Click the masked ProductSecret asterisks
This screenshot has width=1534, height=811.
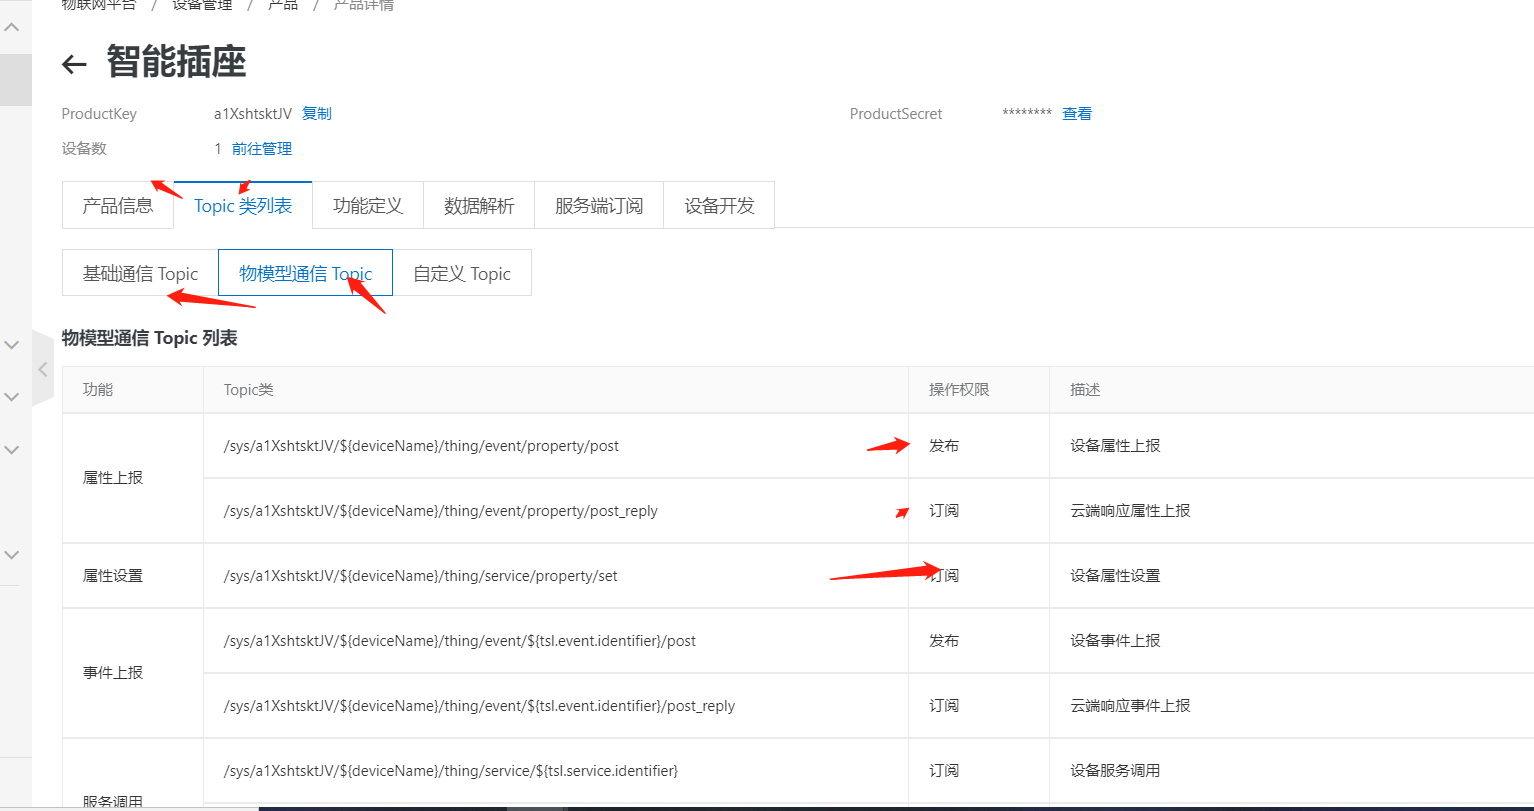[x=1027, y=114]
